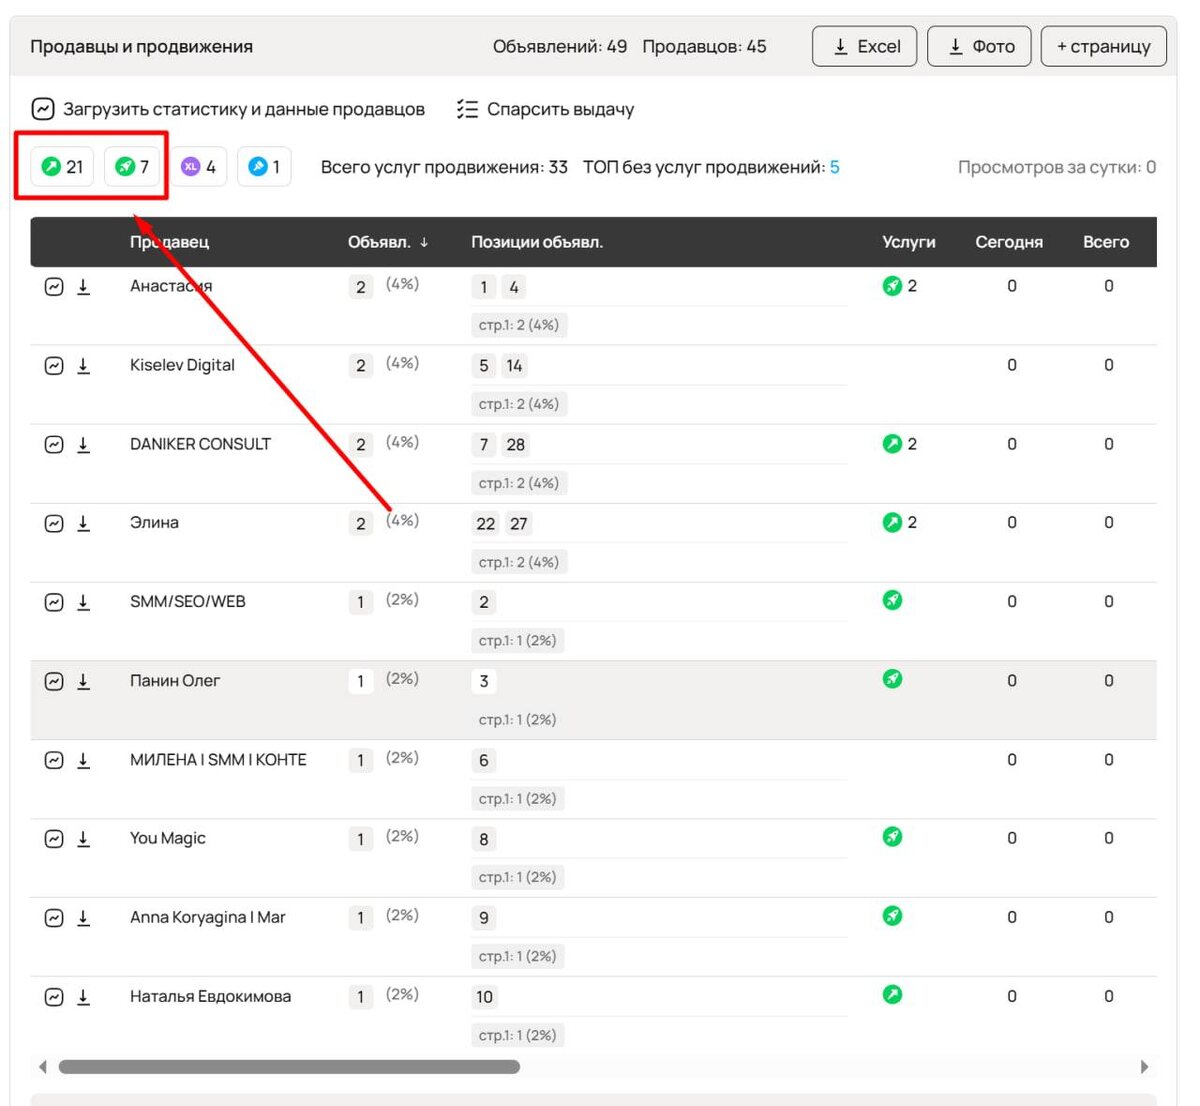Click green arrow service icon in DANIKER CONSULT row
1200x1106 pixels.
tap(892, 443)
